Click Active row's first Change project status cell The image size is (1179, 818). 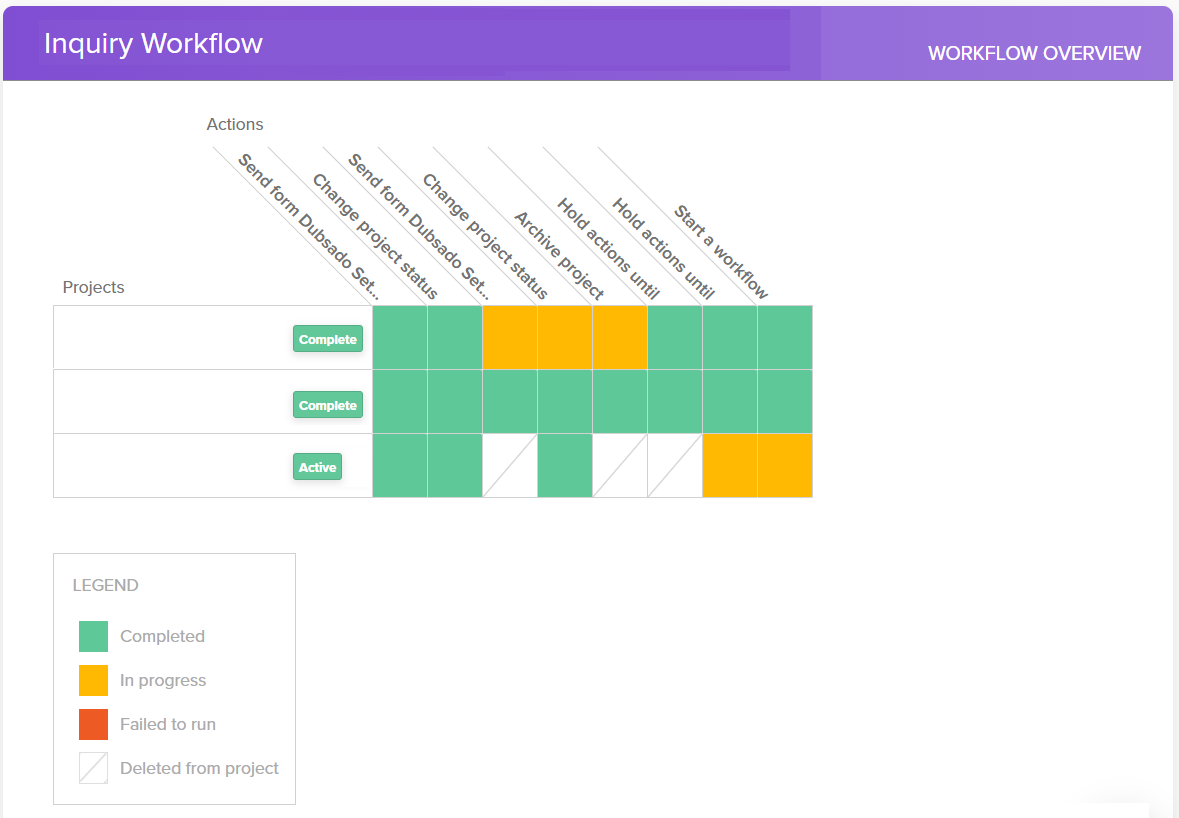click(x=455, y=465)
